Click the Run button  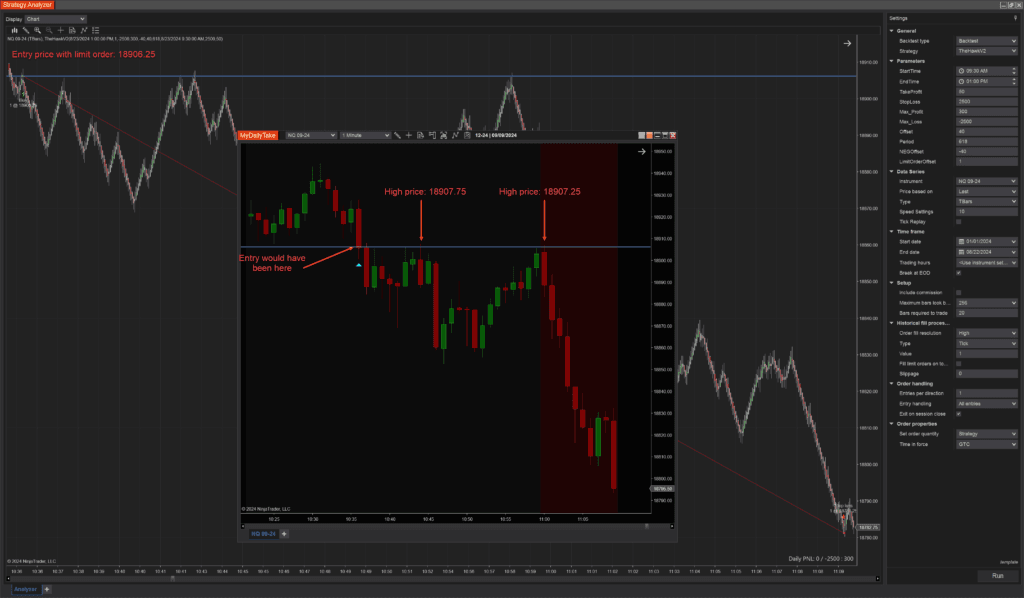coord(997,576)
